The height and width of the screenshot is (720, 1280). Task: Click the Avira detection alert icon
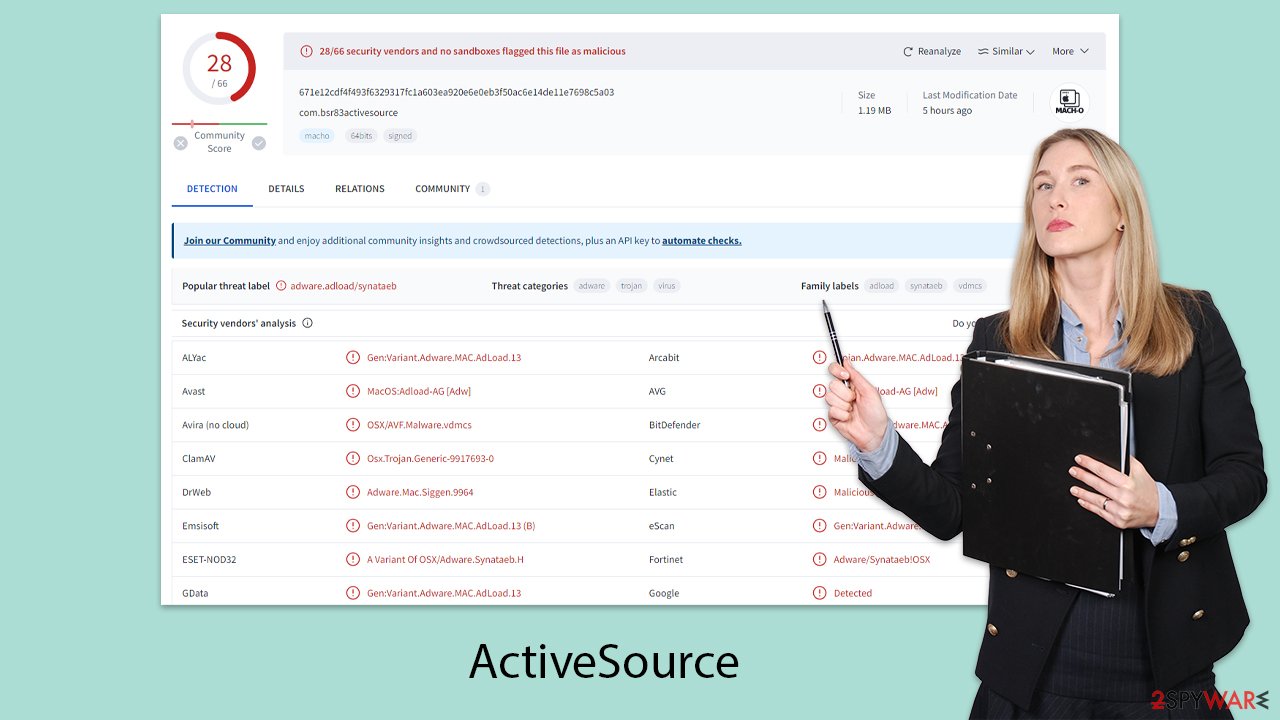coord(353,425)
